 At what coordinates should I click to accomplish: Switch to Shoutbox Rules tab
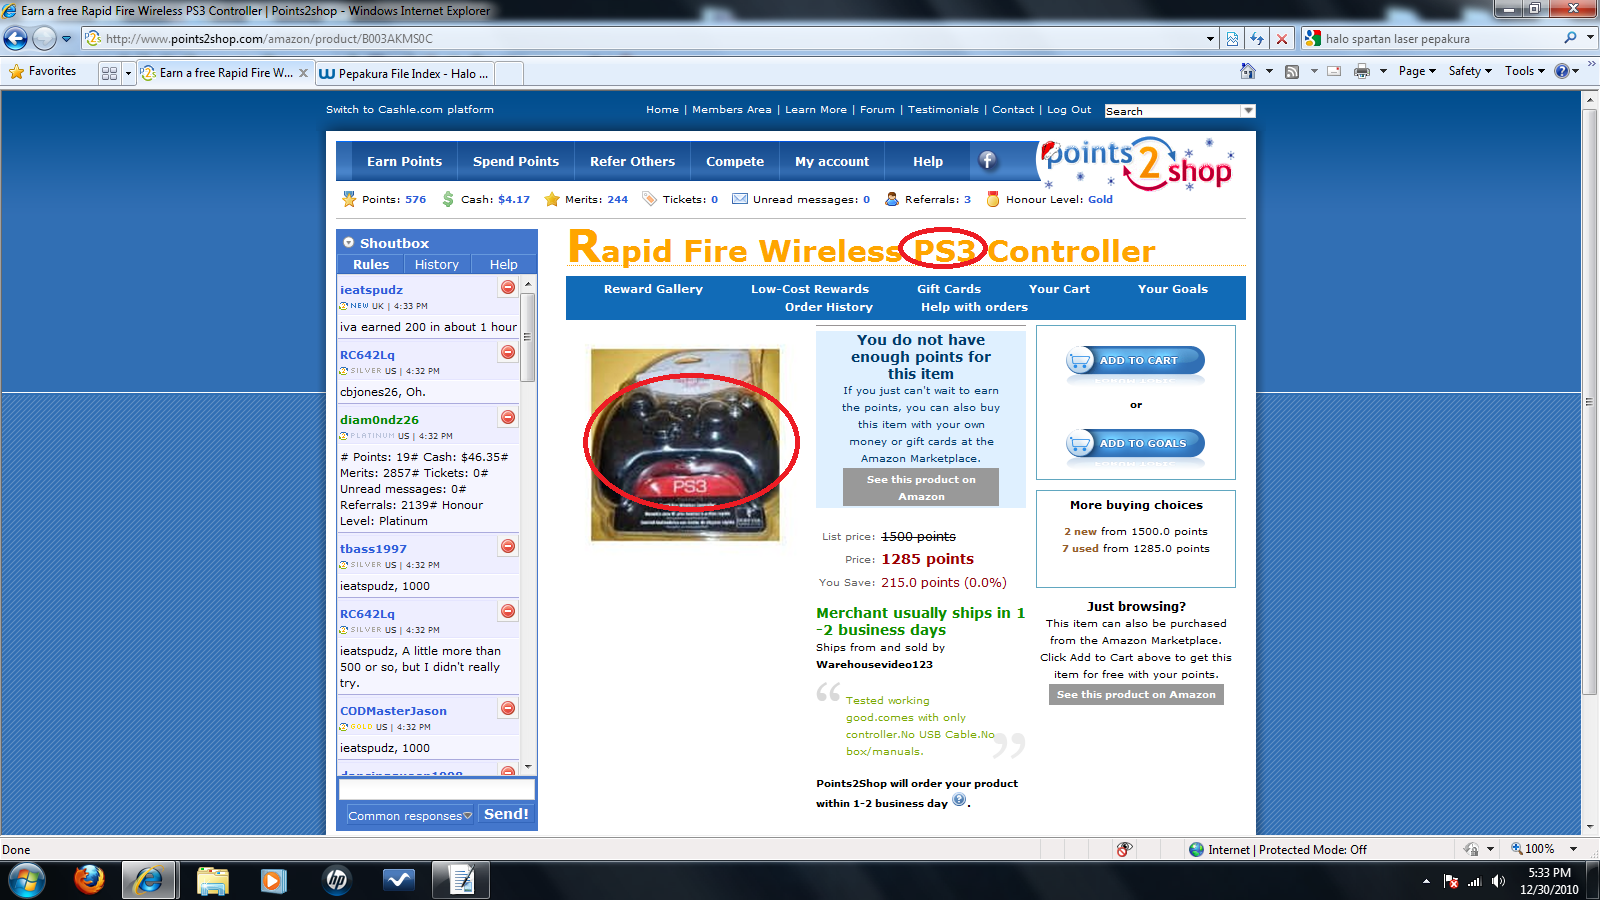coord(370,264)
